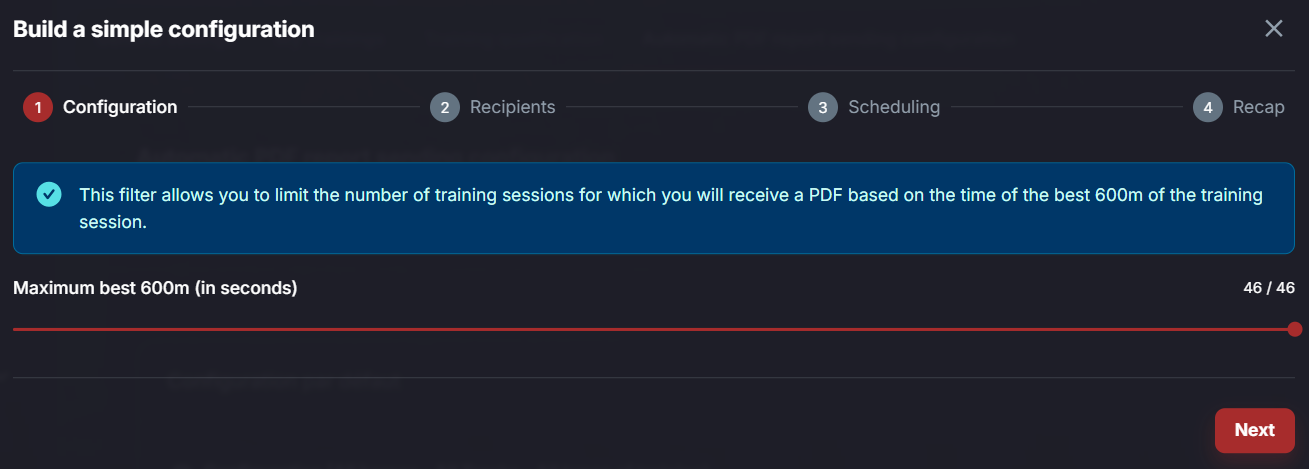The image size is (1309, 469).
Task: Close the Build a simple configuration dialog
Action: click(1274, 28)
